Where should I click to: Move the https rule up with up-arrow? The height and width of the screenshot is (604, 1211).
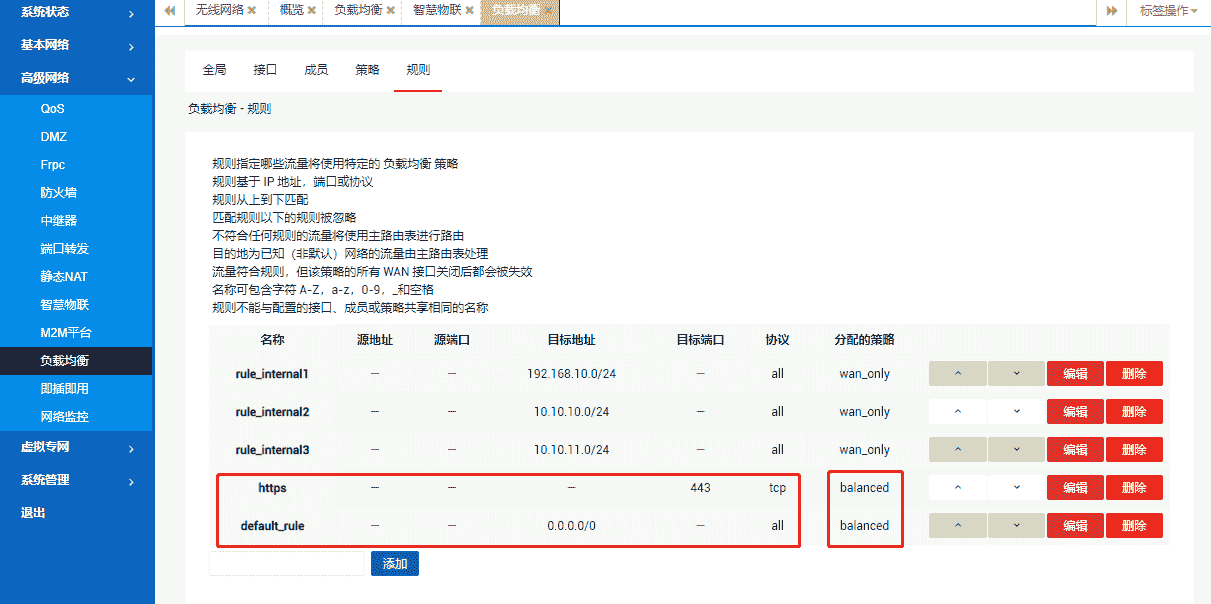point(957,487)
